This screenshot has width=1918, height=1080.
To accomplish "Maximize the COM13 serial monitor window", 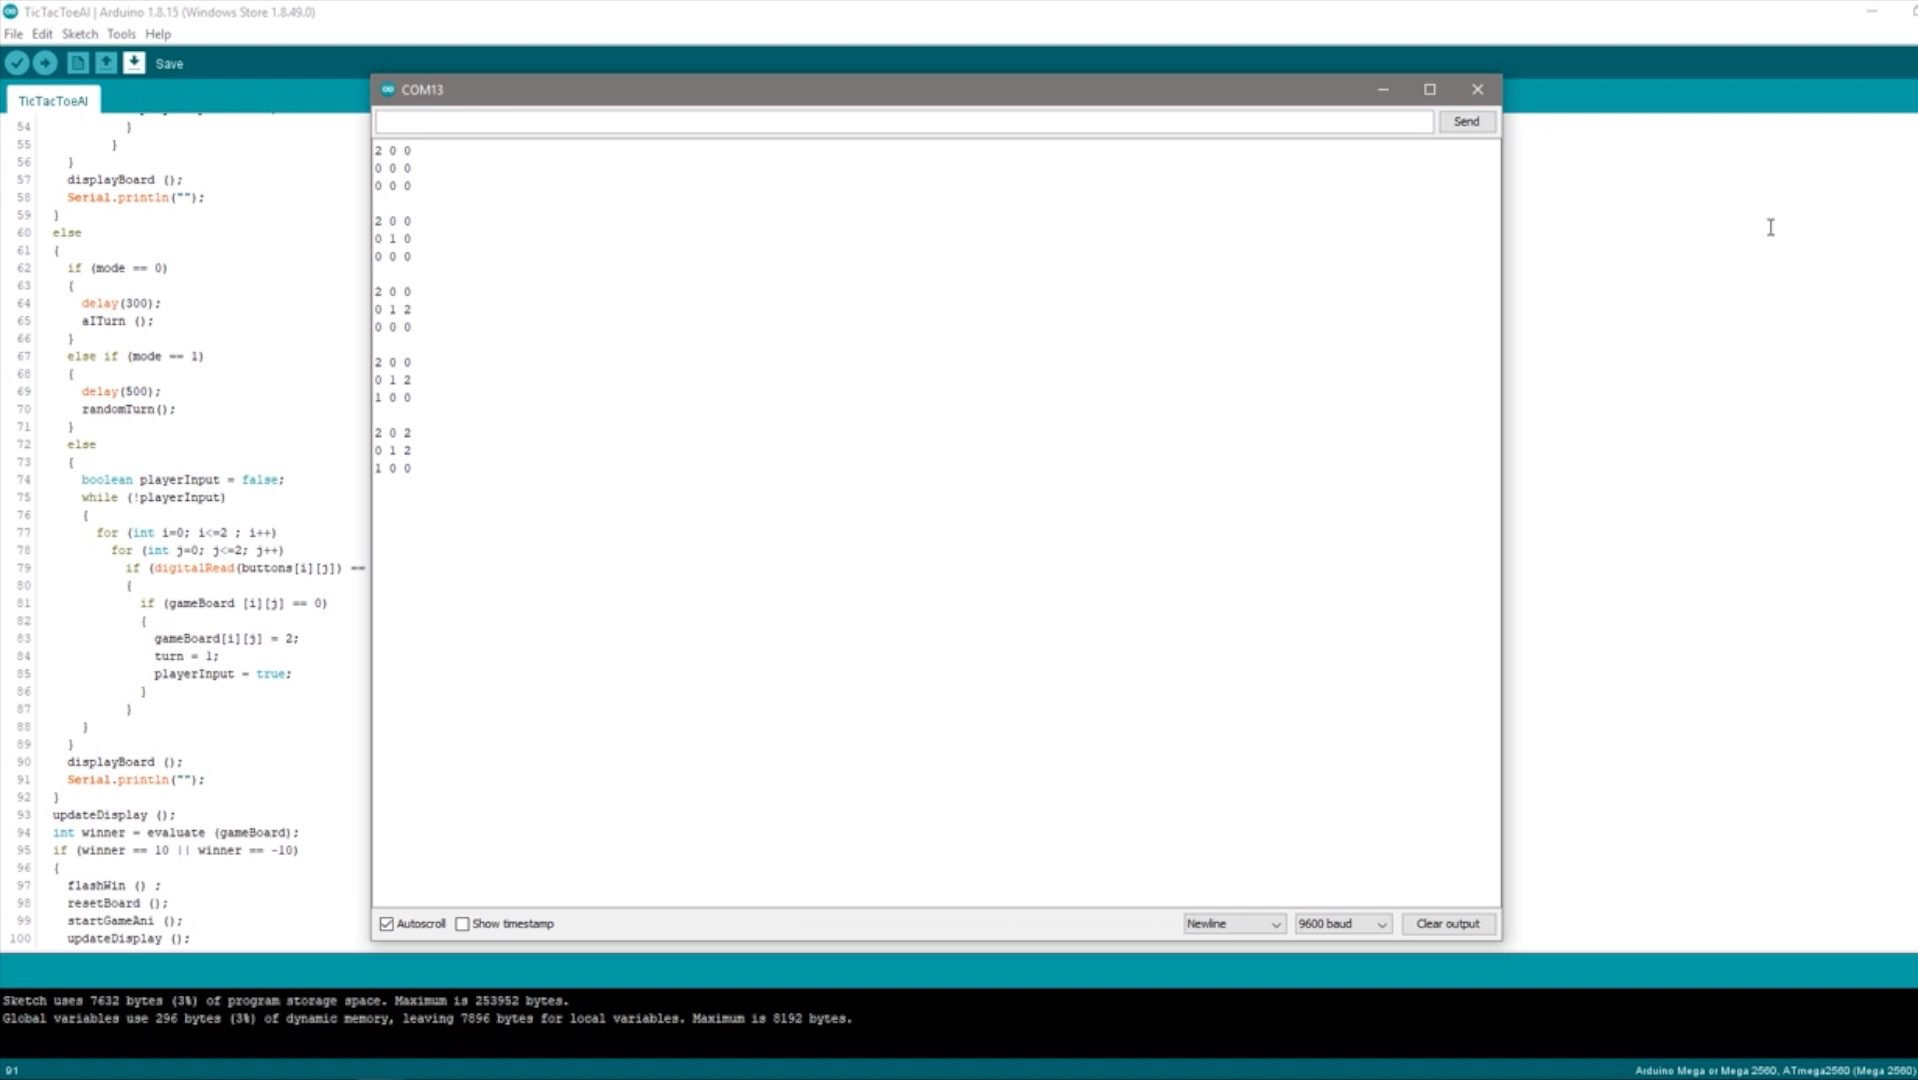I will coord(1429,90).
